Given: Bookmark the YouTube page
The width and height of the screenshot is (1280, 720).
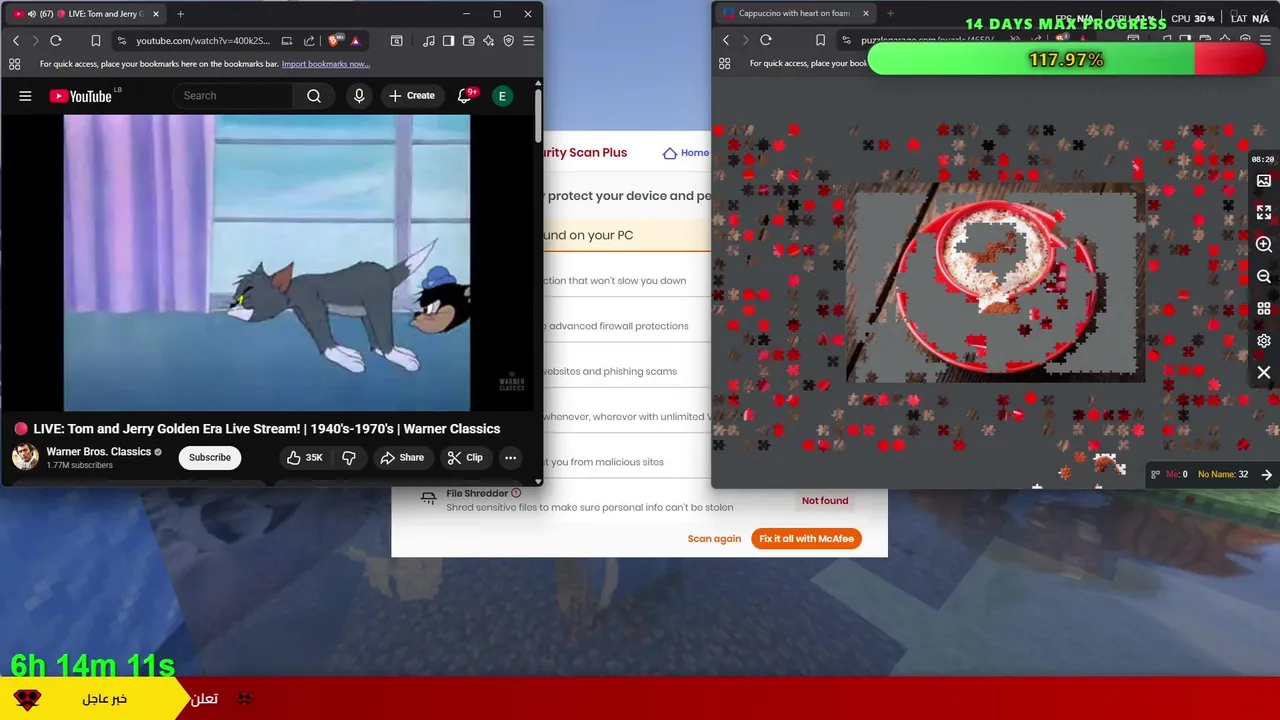Looking at the screenshot, I should pyautogui.click(x=96, y=41).
